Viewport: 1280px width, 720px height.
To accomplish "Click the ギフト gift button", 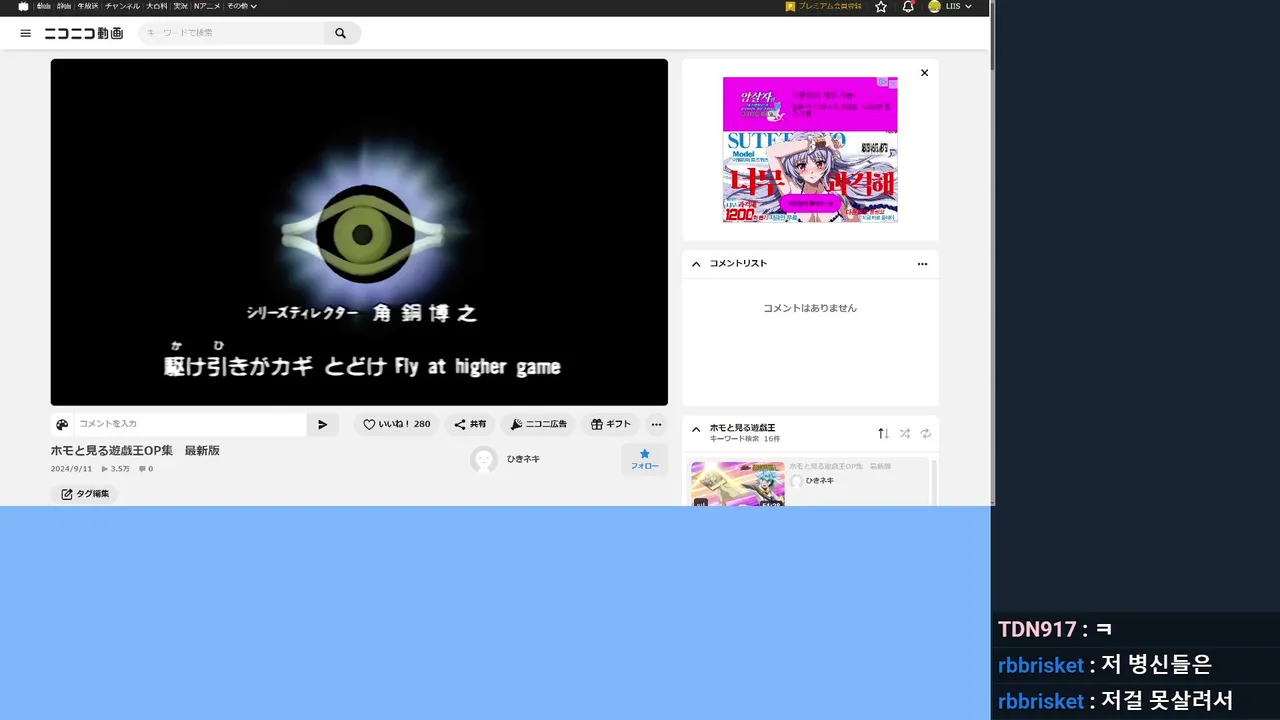I will coord(611,424).
